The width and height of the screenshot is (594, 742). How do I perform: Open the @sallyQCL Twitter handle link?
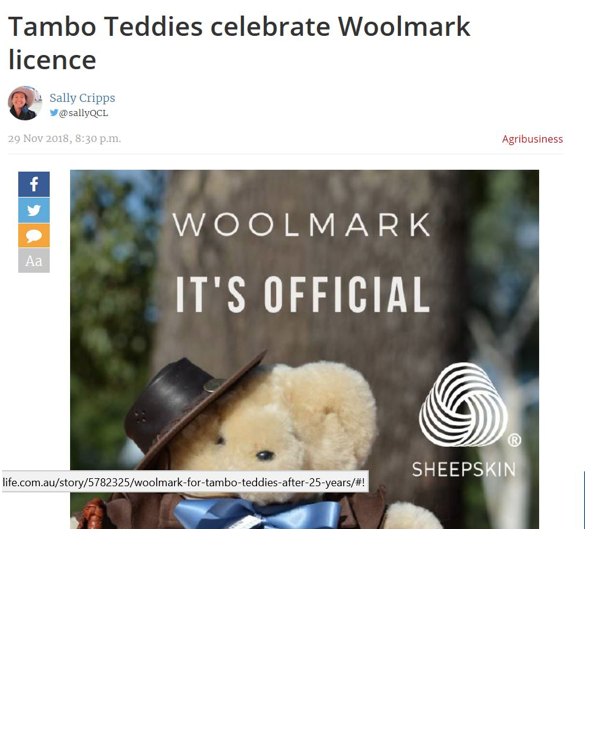83,113
